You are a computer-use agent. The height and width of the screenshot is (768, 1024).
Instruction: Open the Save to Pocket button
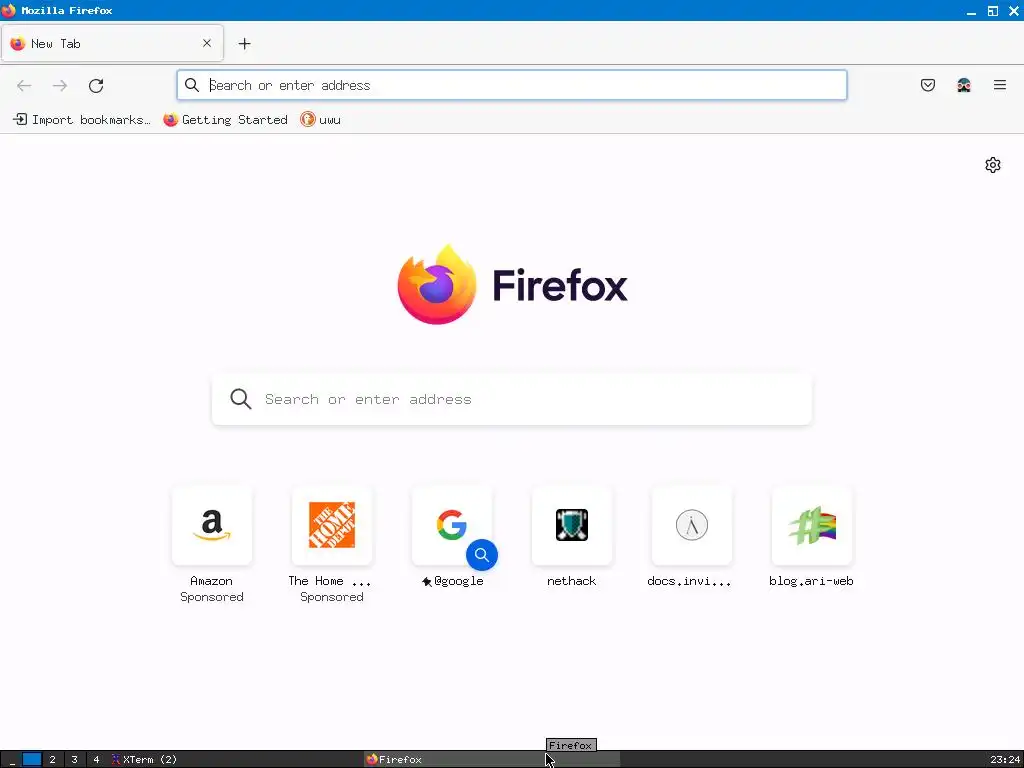(928, 85)
